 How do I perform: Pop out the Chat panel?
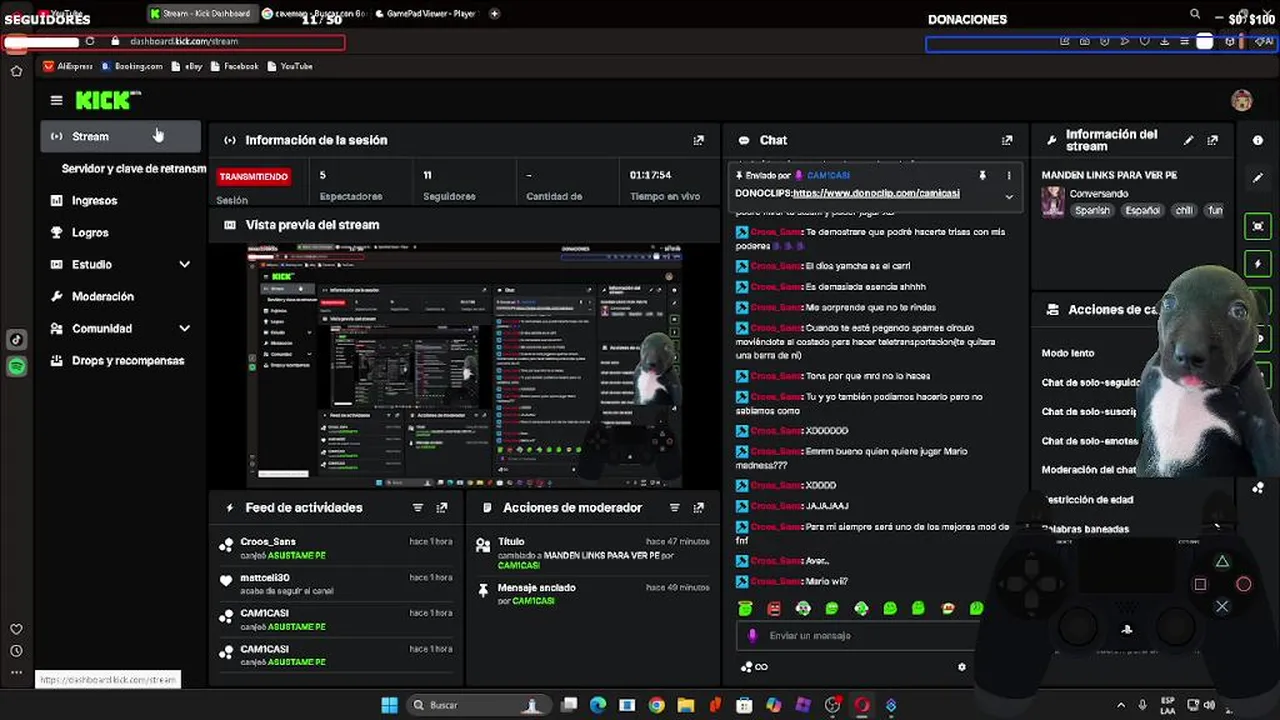[x=1007, y=141]
